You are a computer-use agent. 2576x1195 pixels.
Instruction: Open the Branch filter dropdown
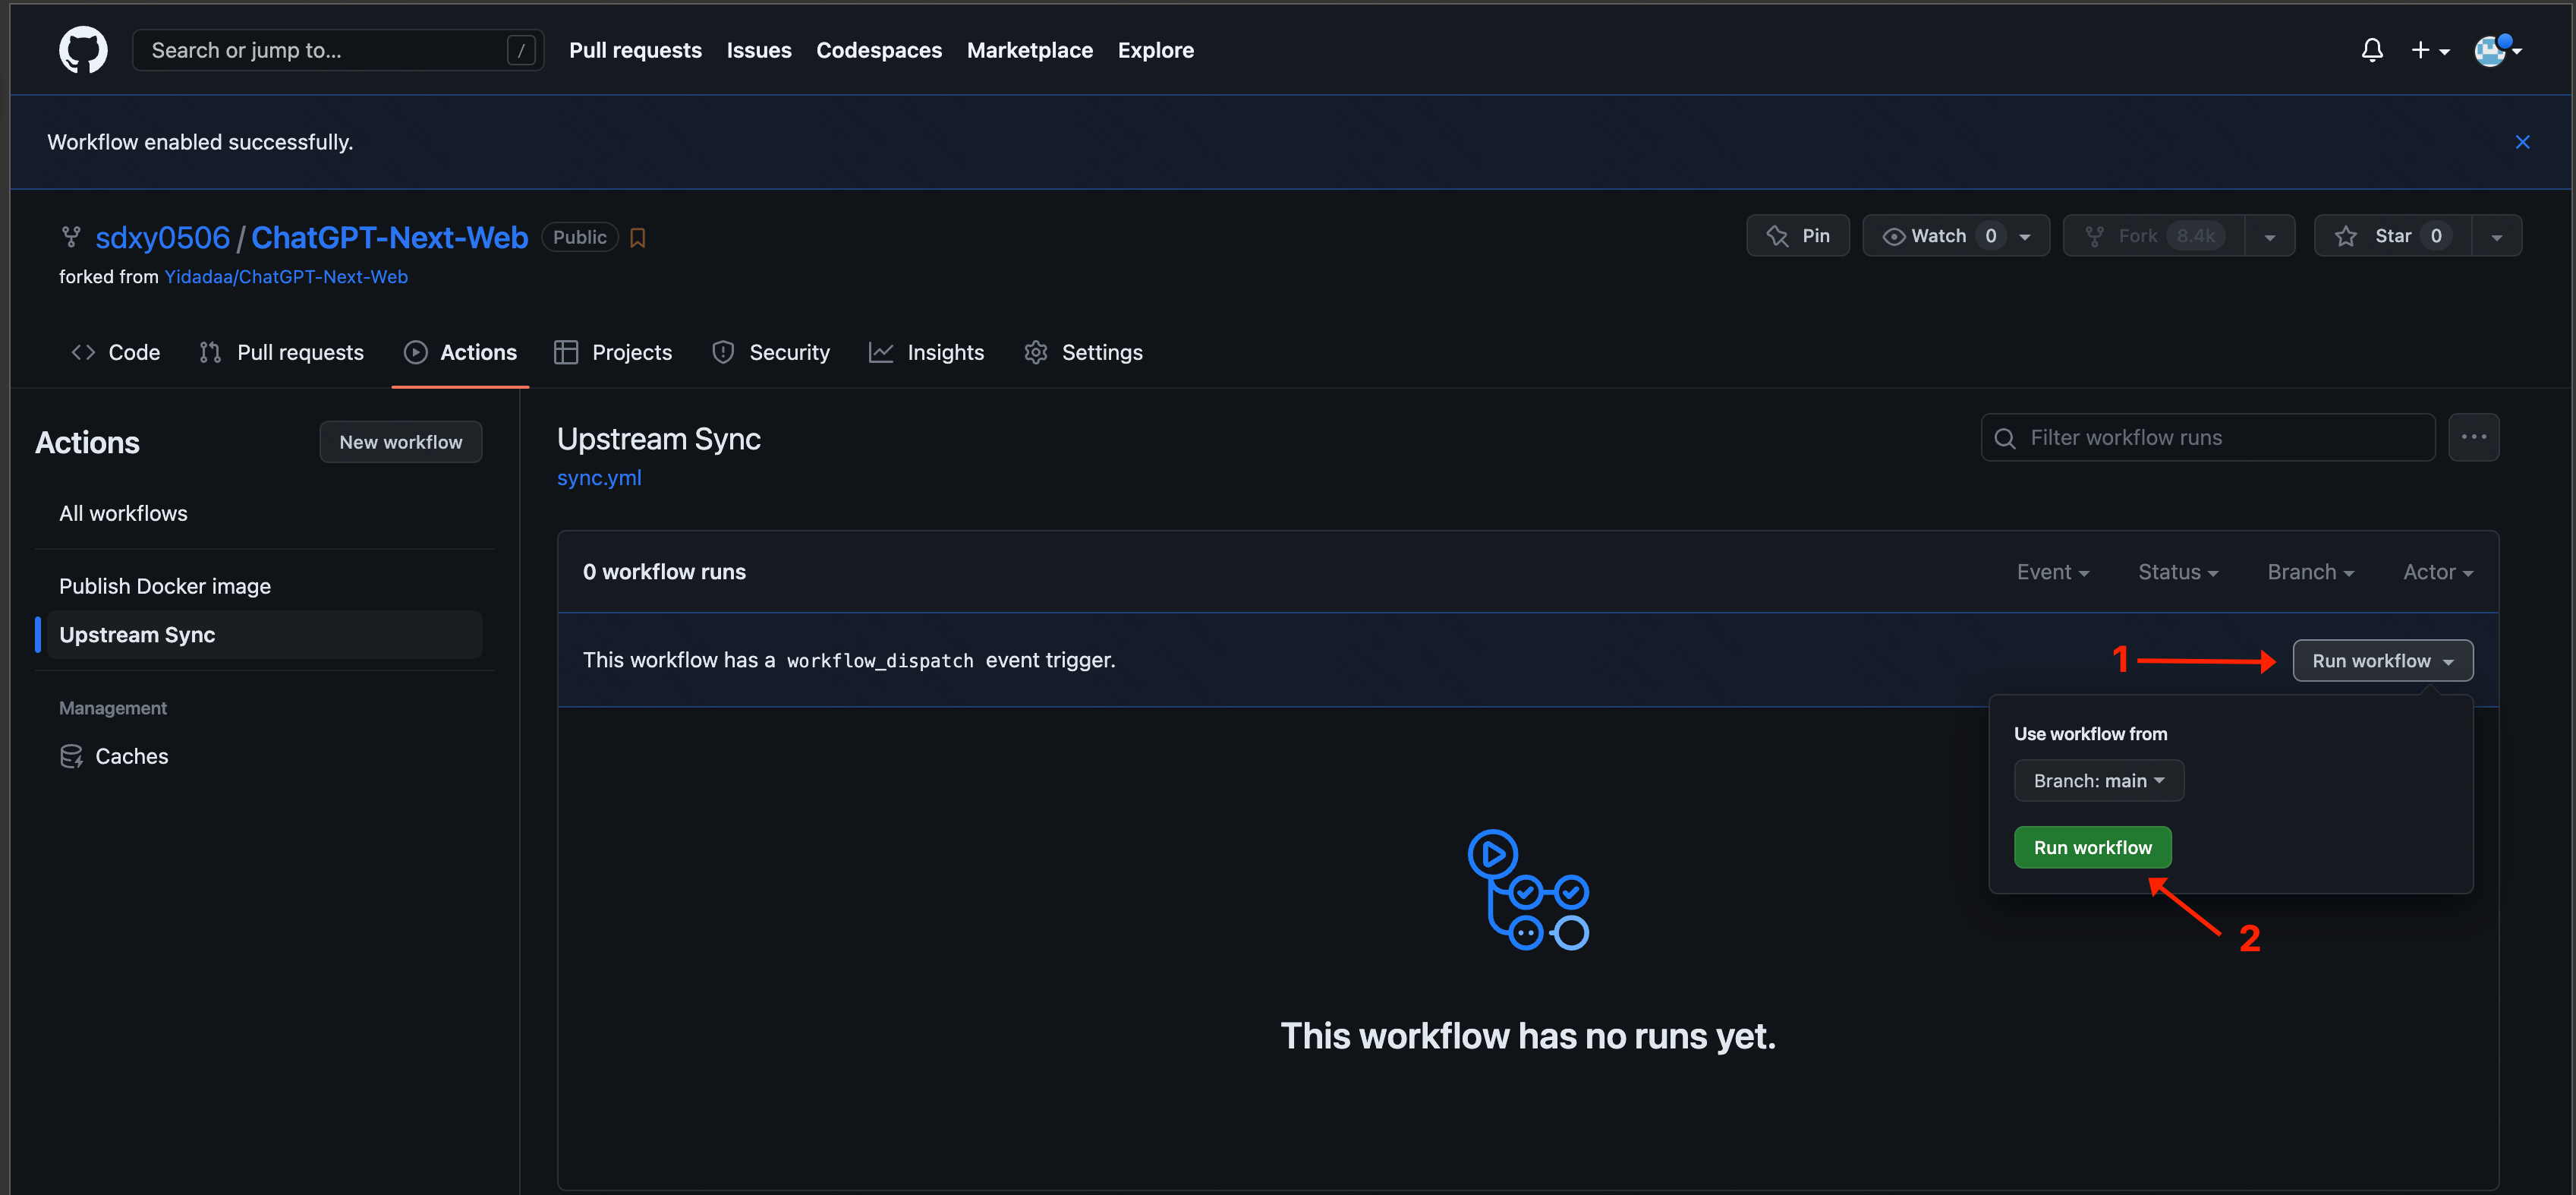(2310, 572)
